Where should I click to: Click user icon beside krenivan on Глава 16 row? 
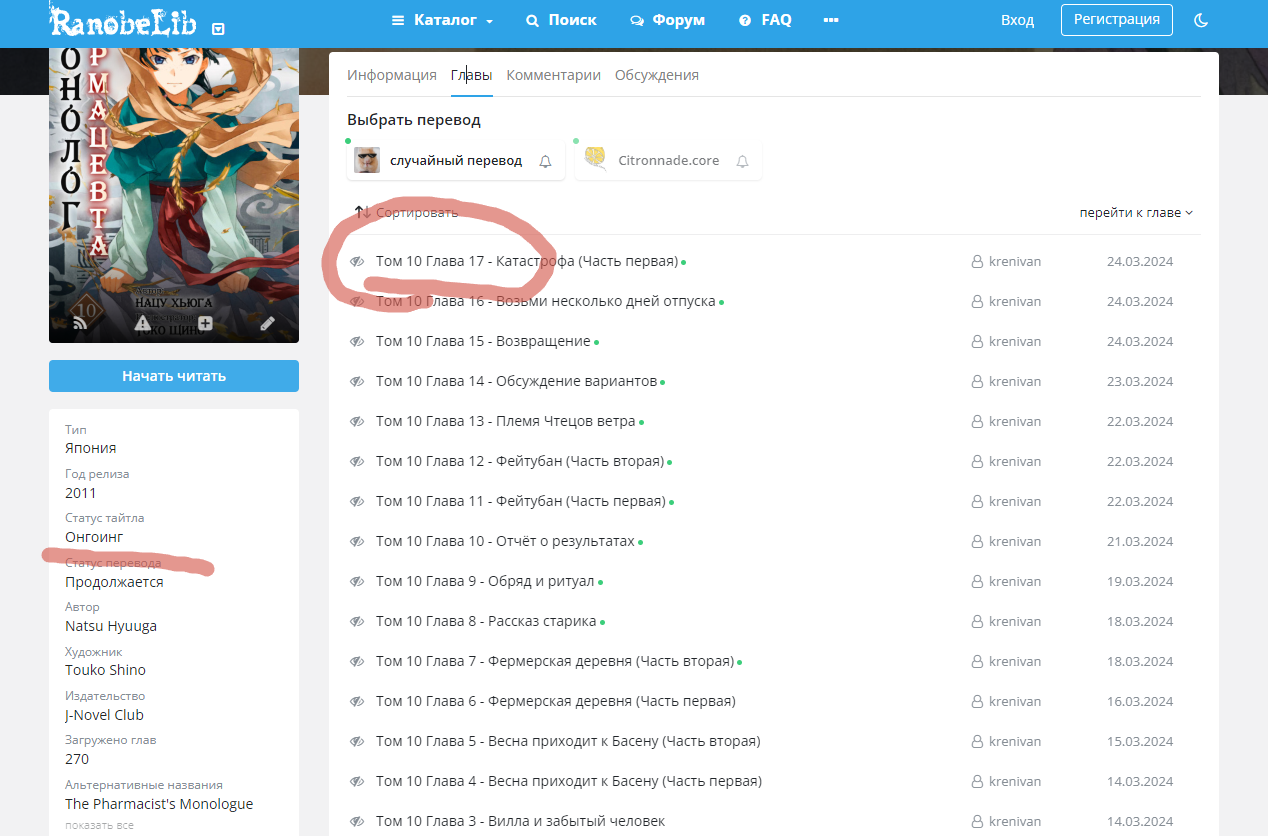pos(977,301)
